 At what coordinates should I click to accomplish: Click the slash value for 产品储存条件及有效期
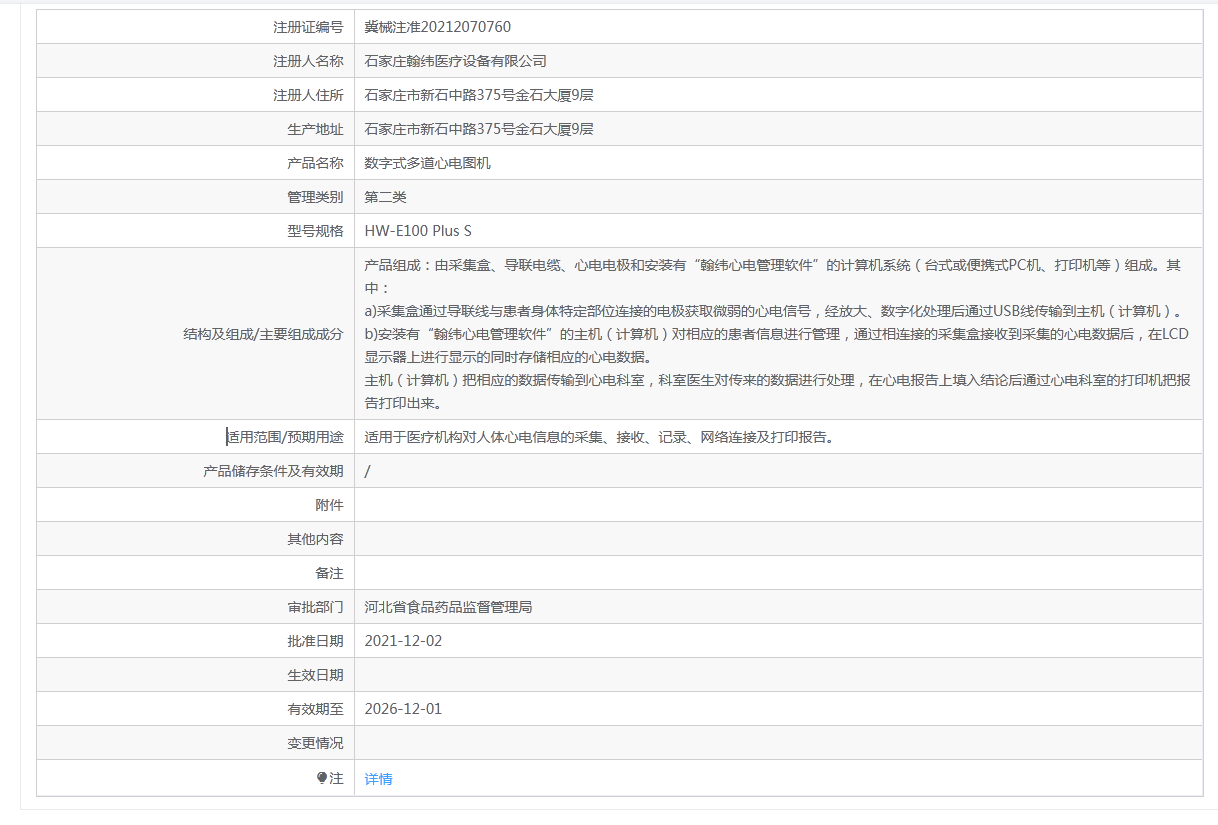tap(368, 471)
